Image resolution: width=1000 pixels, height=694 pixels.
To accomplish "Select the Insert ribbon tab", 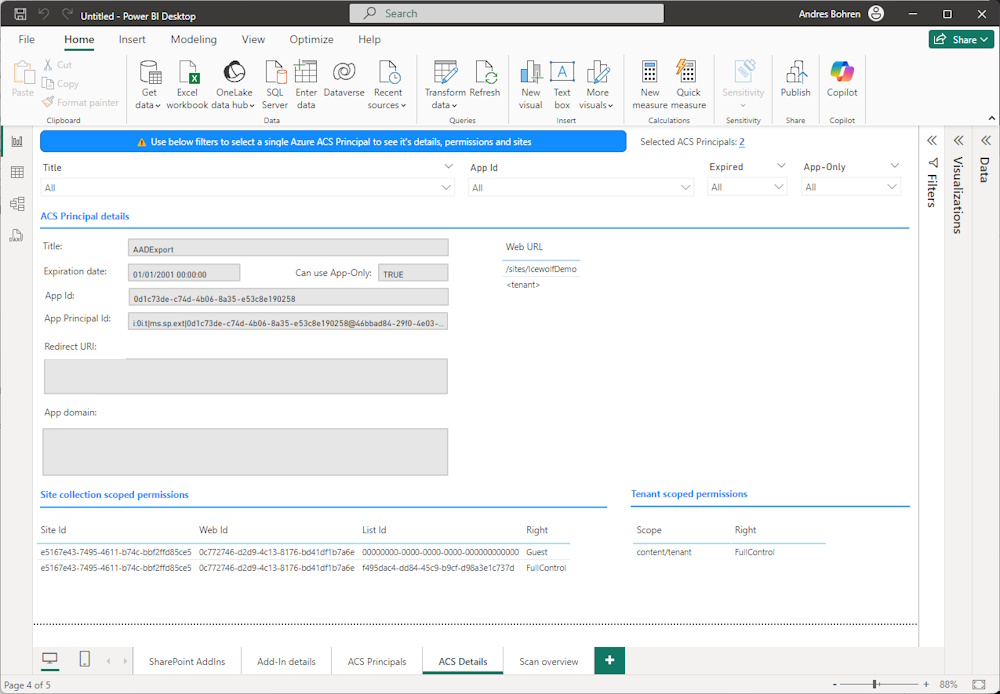I will 132,40.
